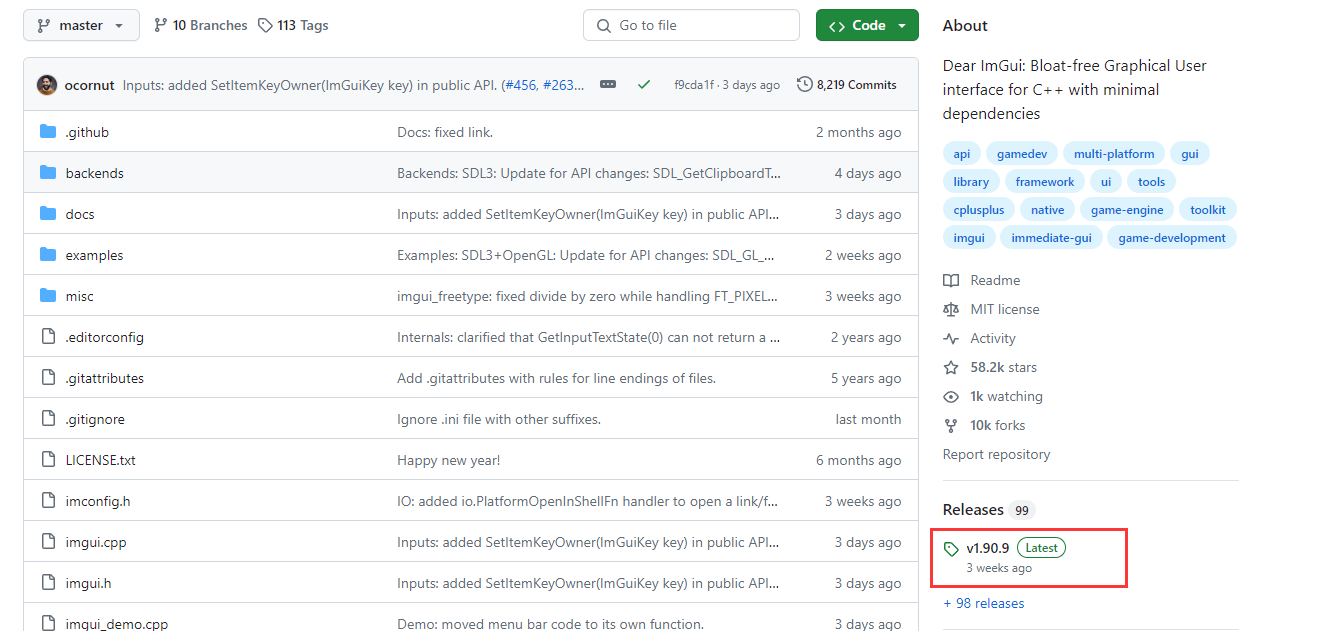View the 113 Tags list
Screen dimensions: 1339x631
coord(293,25)
